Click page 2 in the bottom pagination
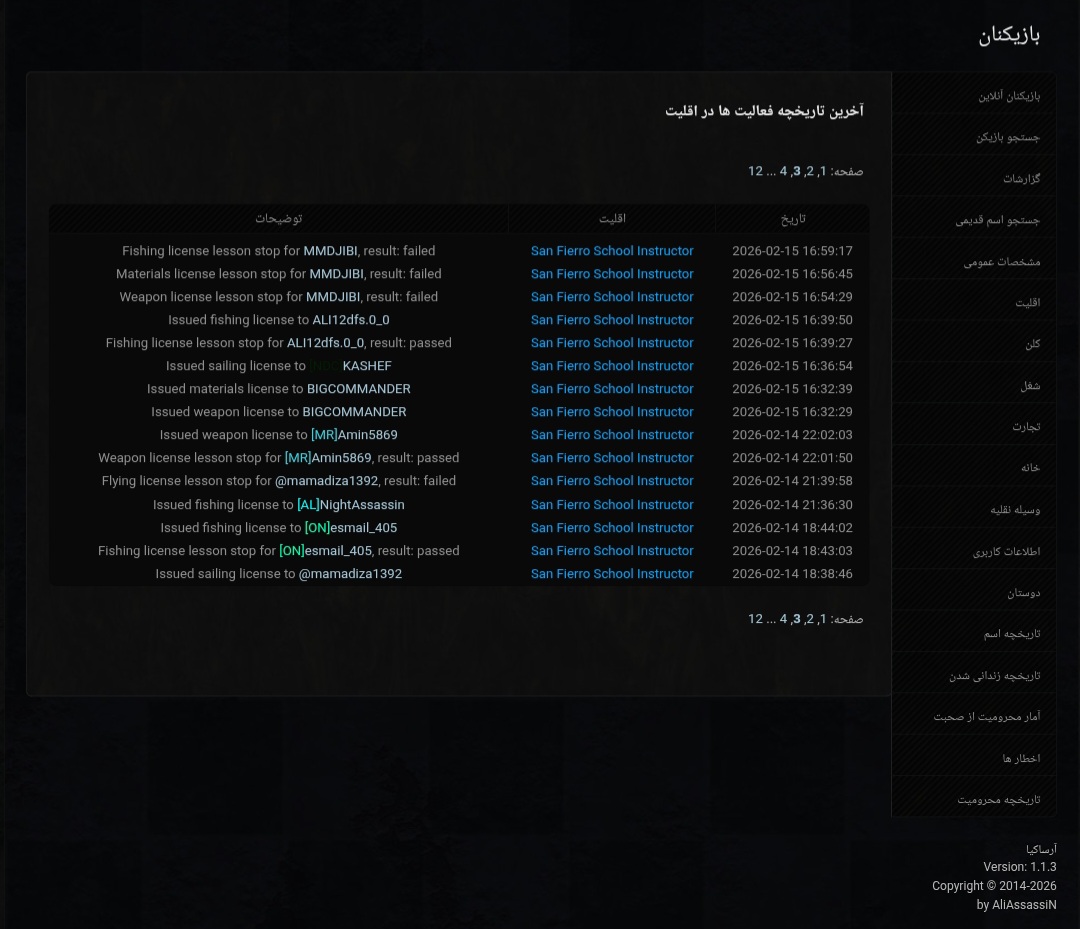 (809, 619)
